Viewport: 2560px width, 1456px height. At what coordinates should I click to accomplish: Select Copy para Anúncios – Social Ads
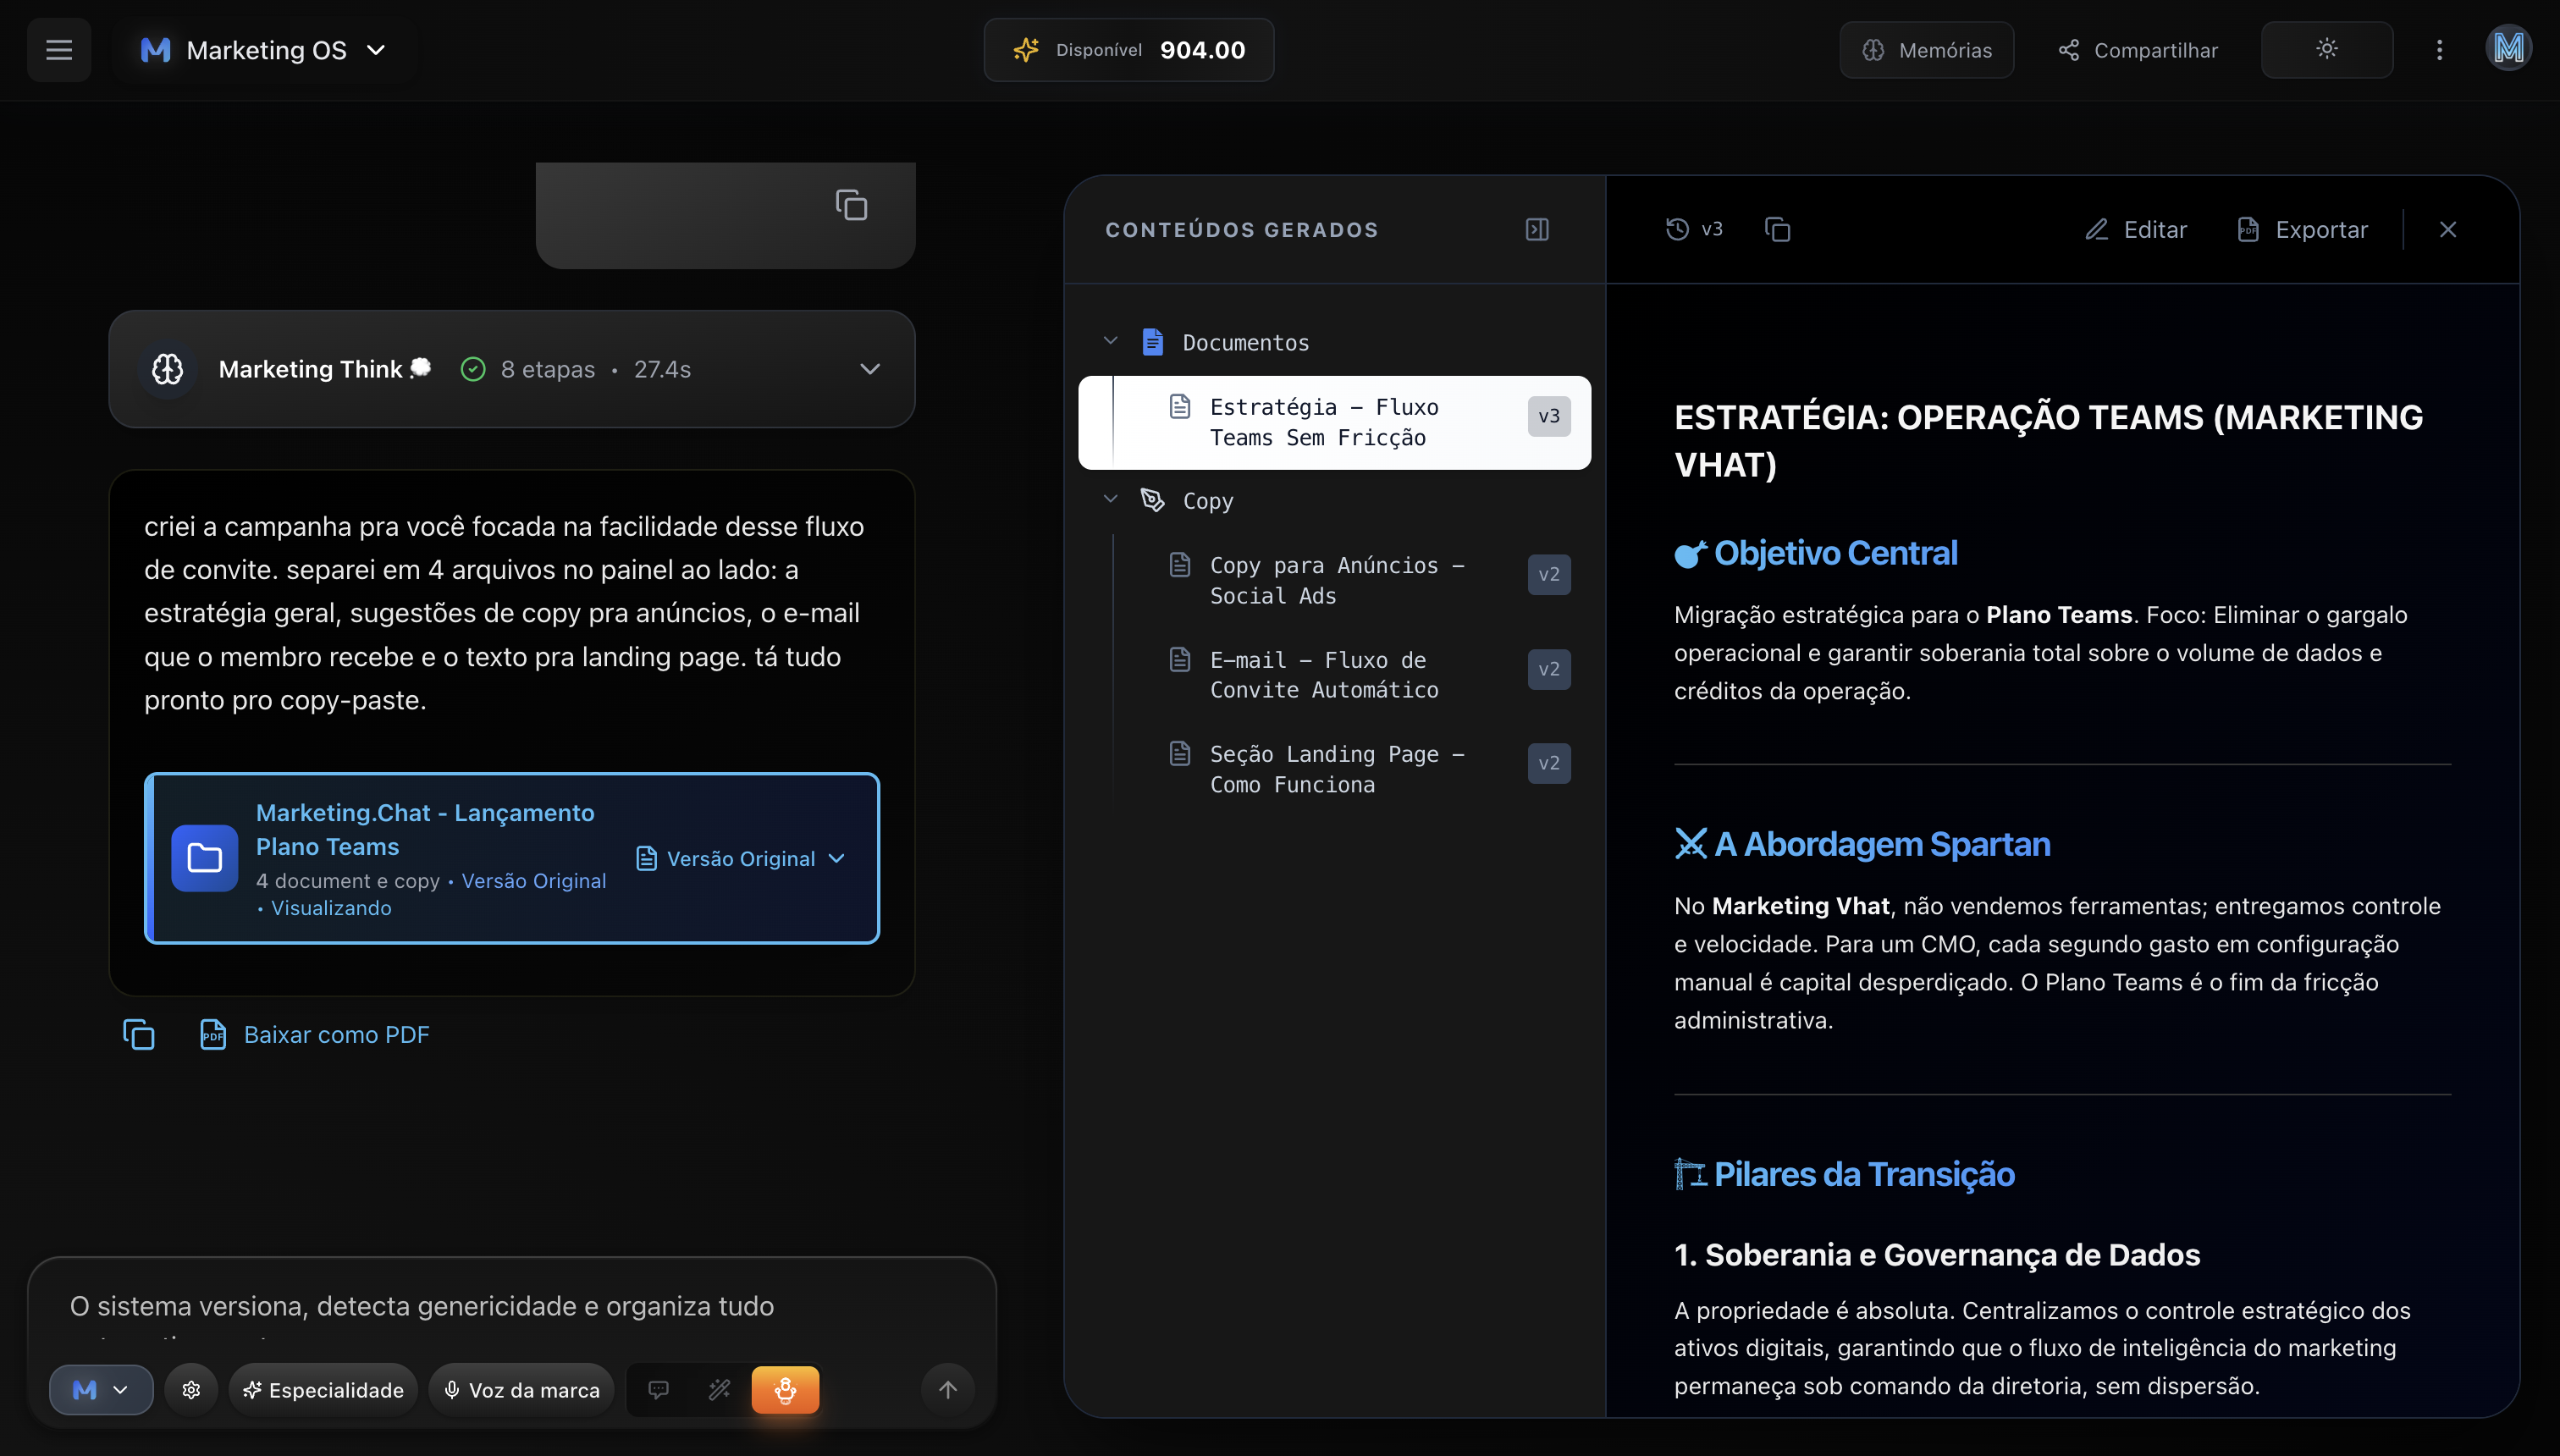click(x=1336, y=580)
